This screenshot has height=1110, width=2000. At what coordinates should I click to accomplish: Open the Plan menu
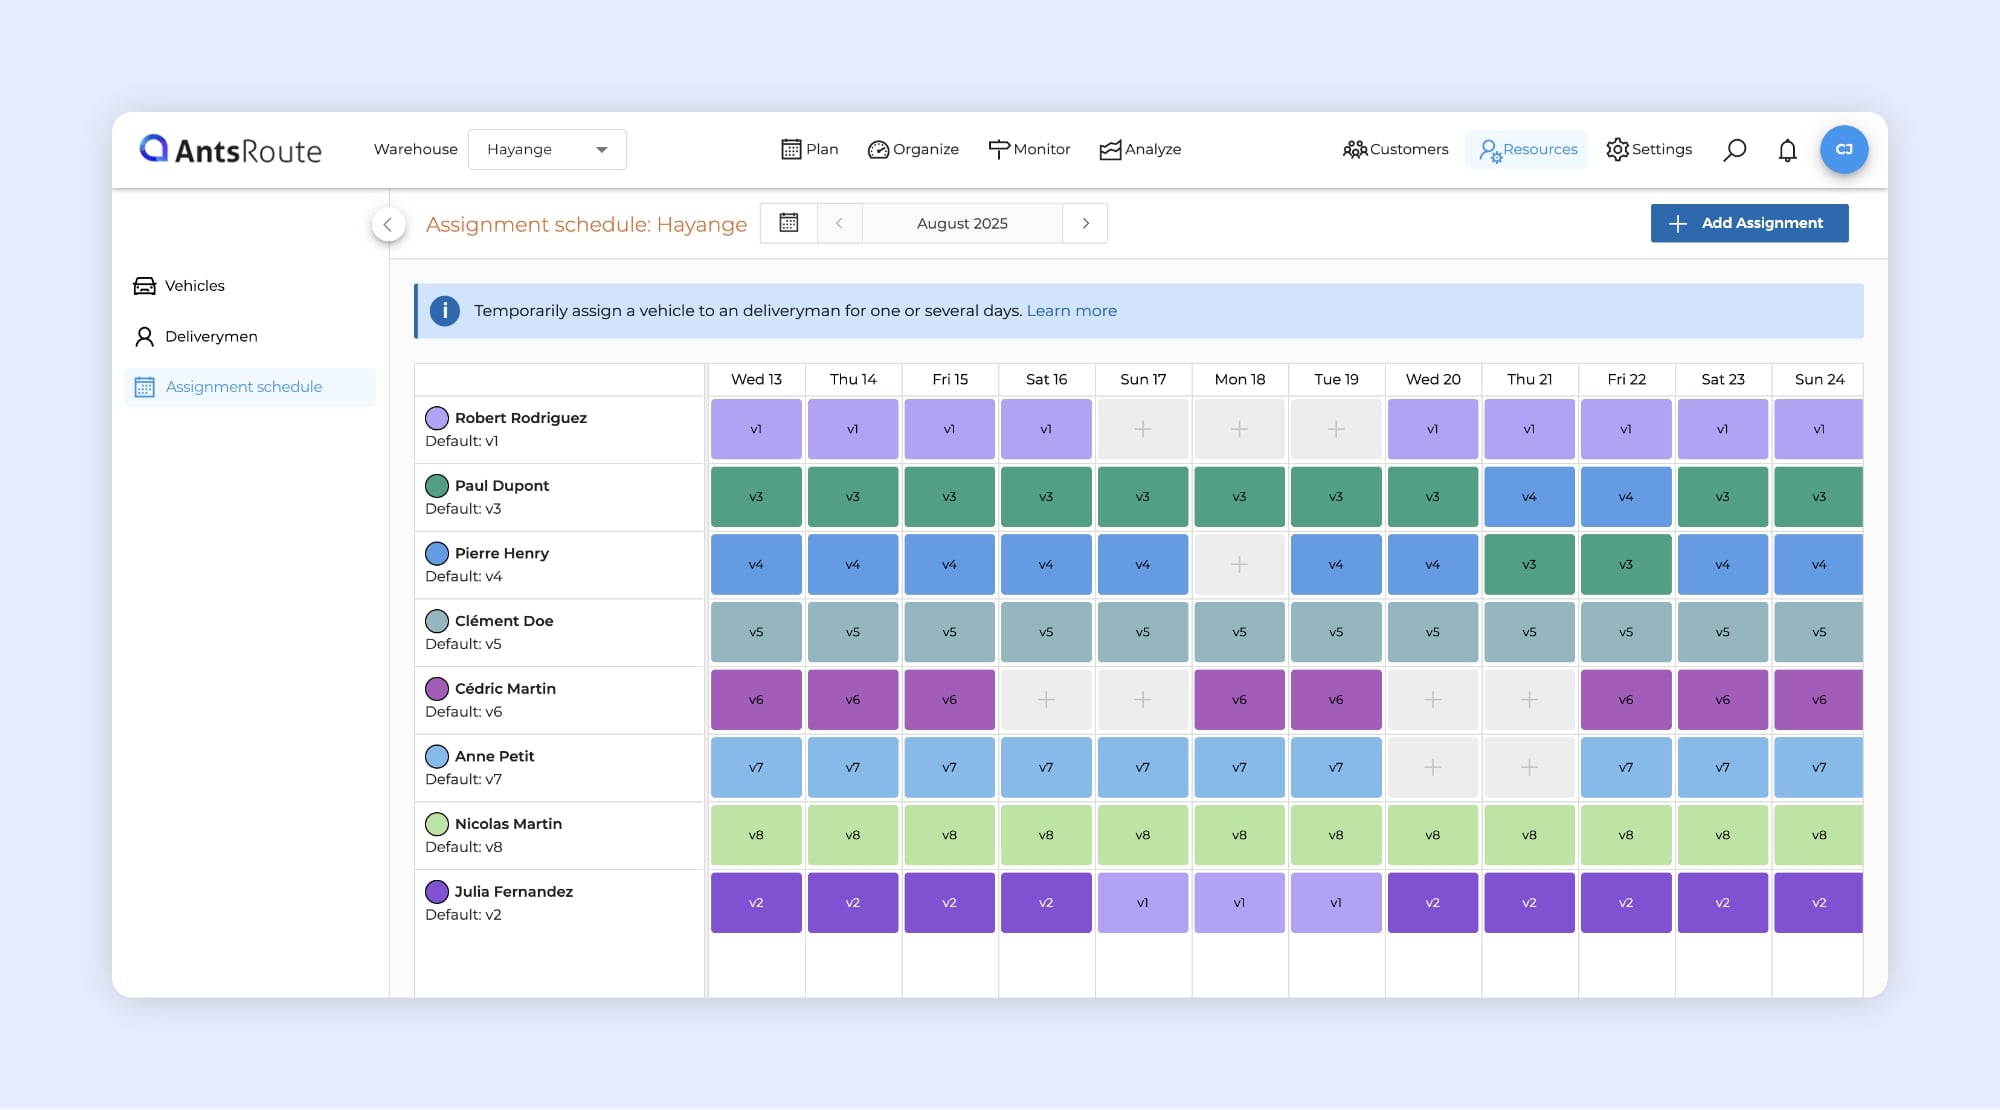[x=809, y=149]
